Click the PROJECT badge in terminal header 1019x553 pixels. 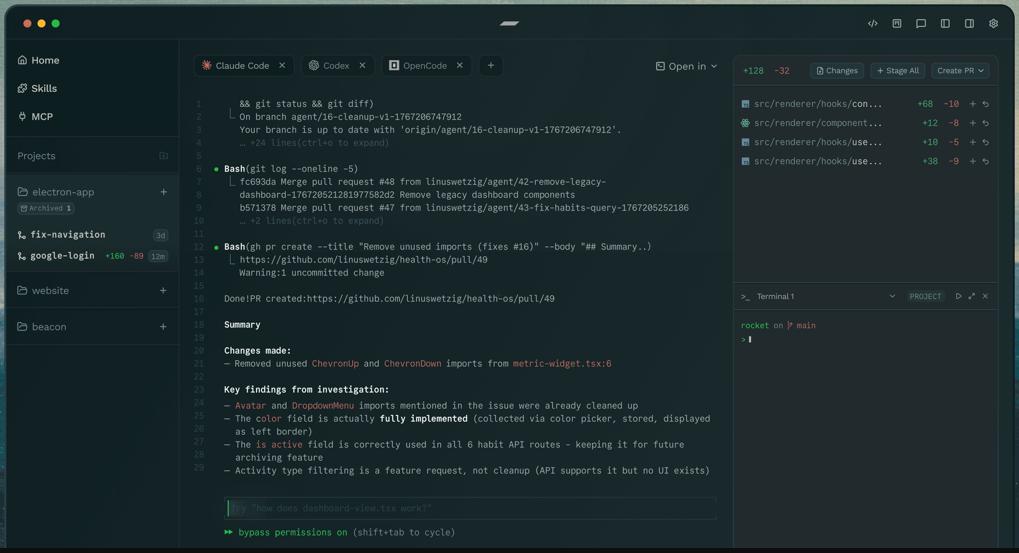(x=925, y=296)
